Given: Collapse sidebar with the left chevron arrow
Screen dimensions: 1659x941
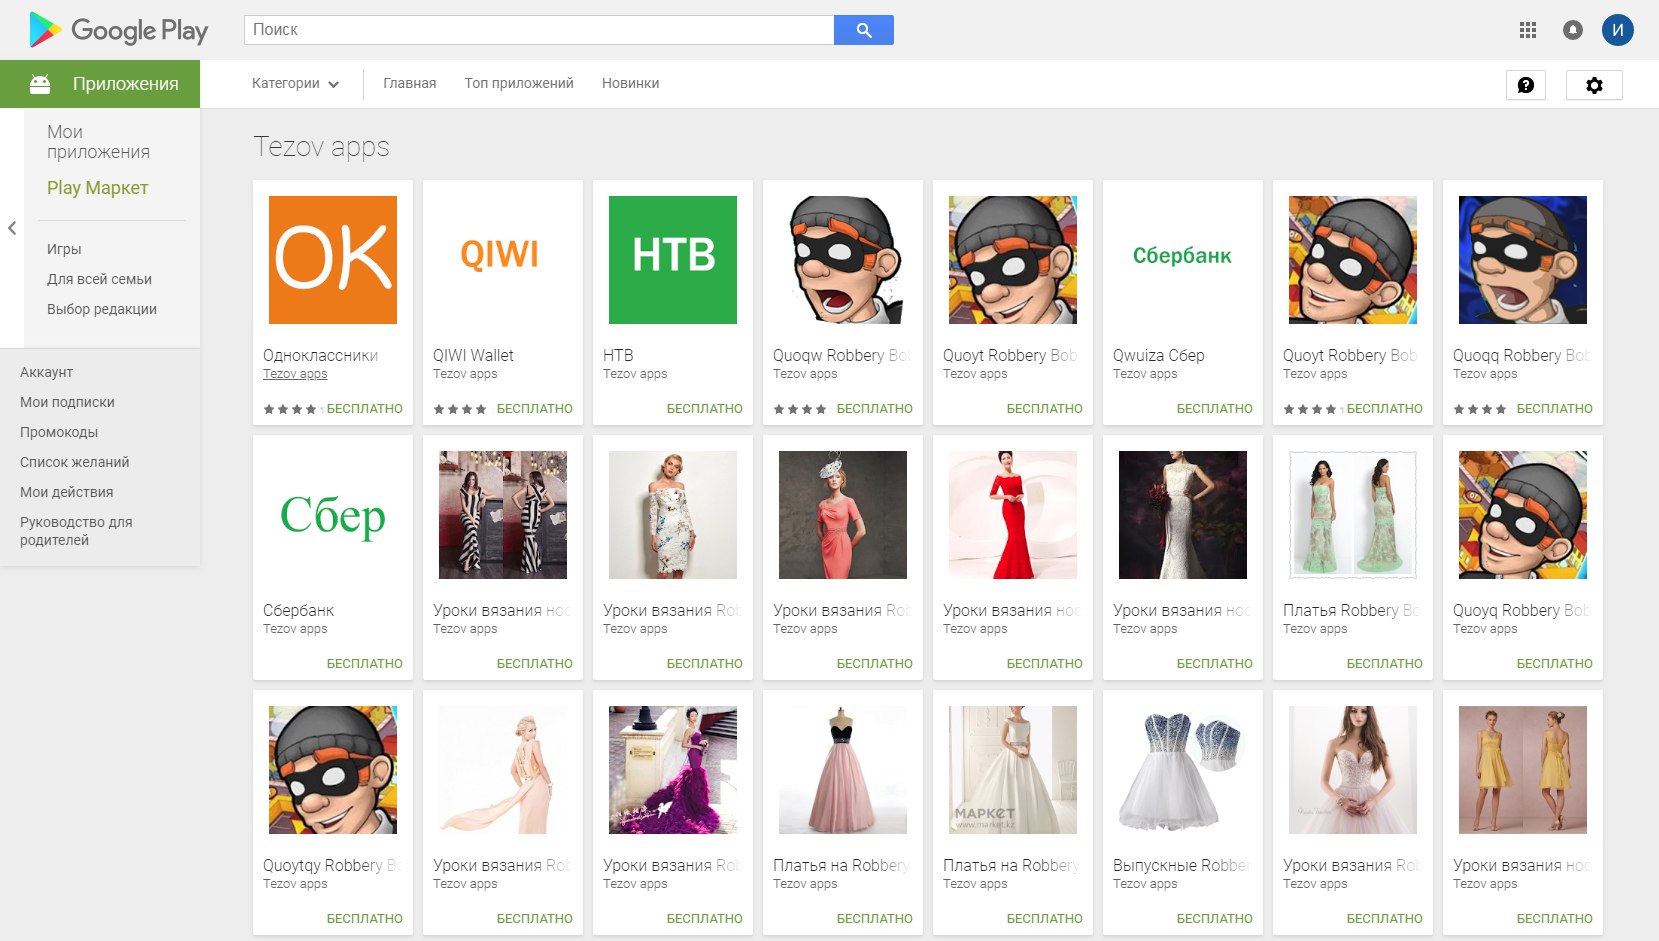Looking at the screenshot, I should click(x=12, y=228).
